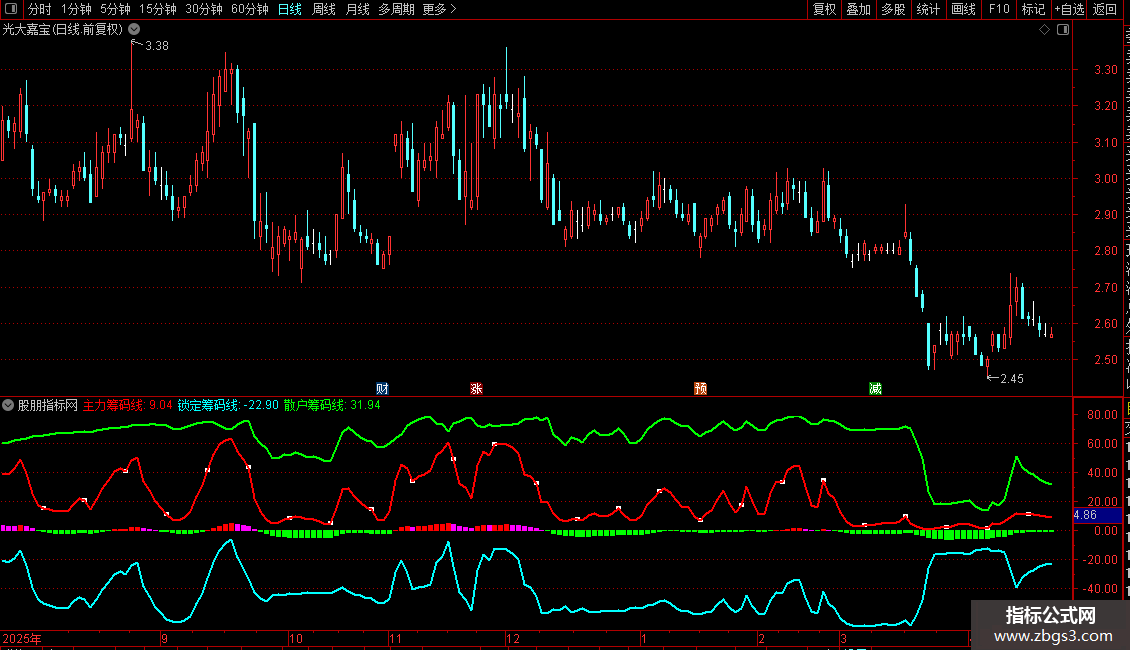Expand the 股朋指标网 indicator menu arrow
The width and height of the screenshot is (1130, 650).
point(9,405)
